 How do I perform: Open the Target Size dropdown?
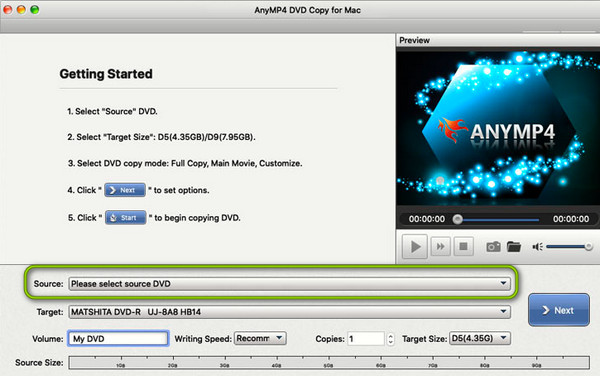480,338
